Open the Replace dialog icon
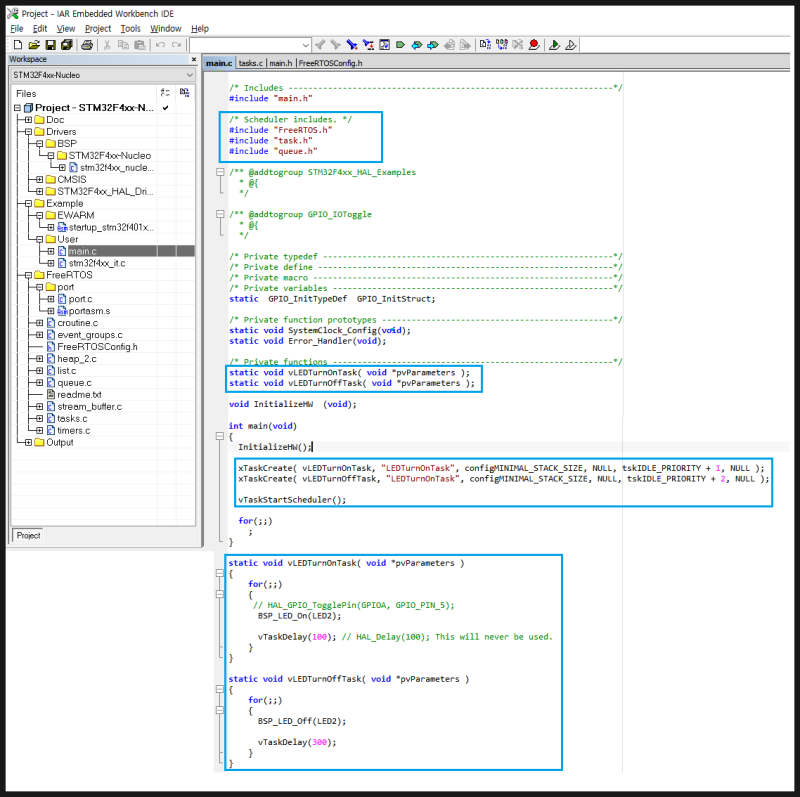 coord(368,45)
